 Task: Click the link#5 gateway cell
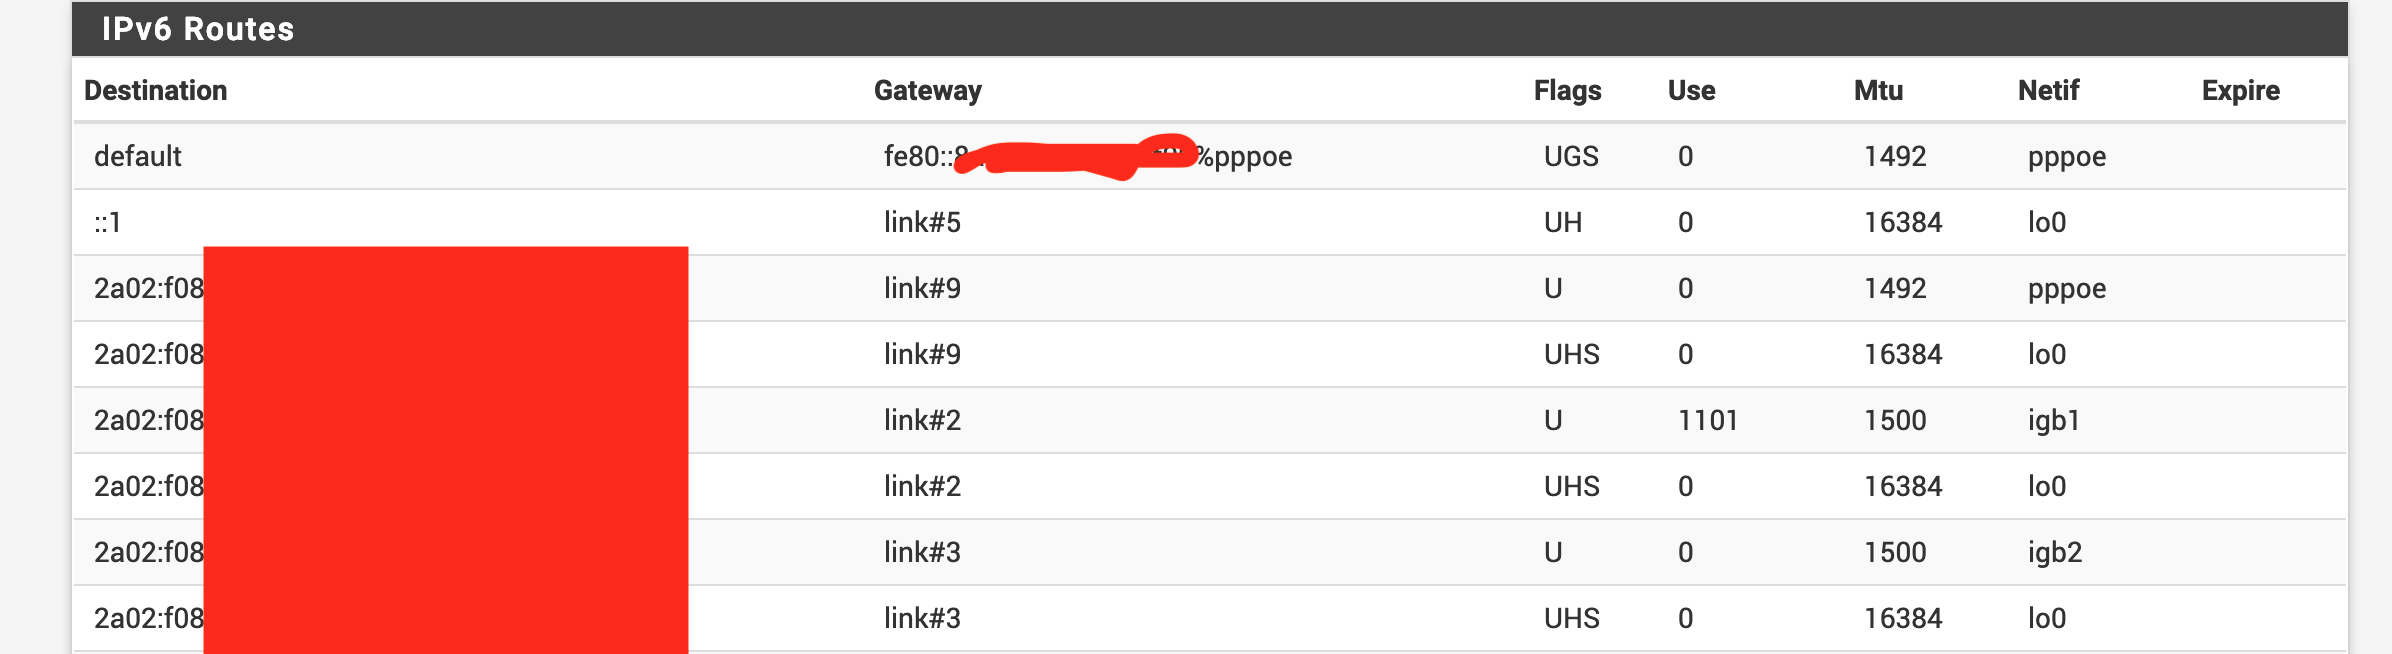click(x=922, y=223)
